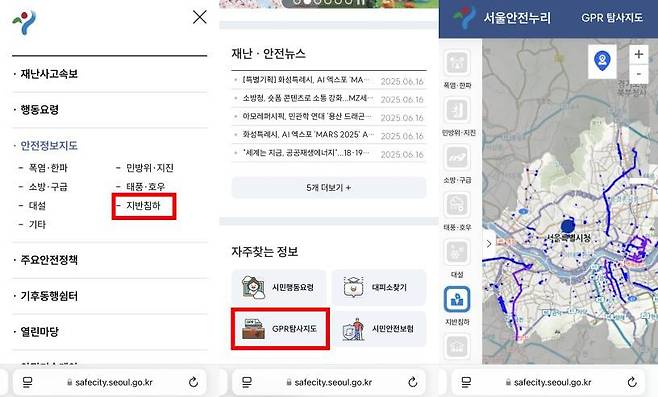Select the 대설 map sidebar icon
Image resolution: width=658 pixels, height=397 pixels.
click(457, 252)
